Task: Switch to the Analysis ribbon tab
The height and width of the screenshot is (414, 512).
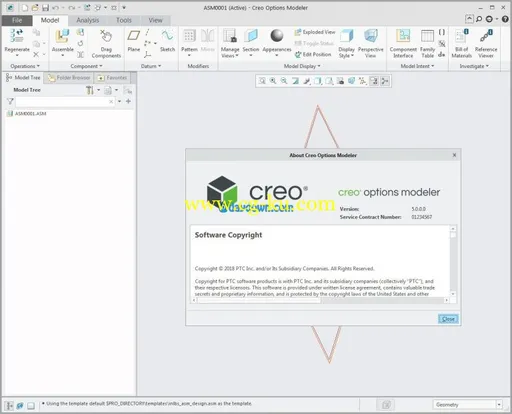Action: [88, 20]
